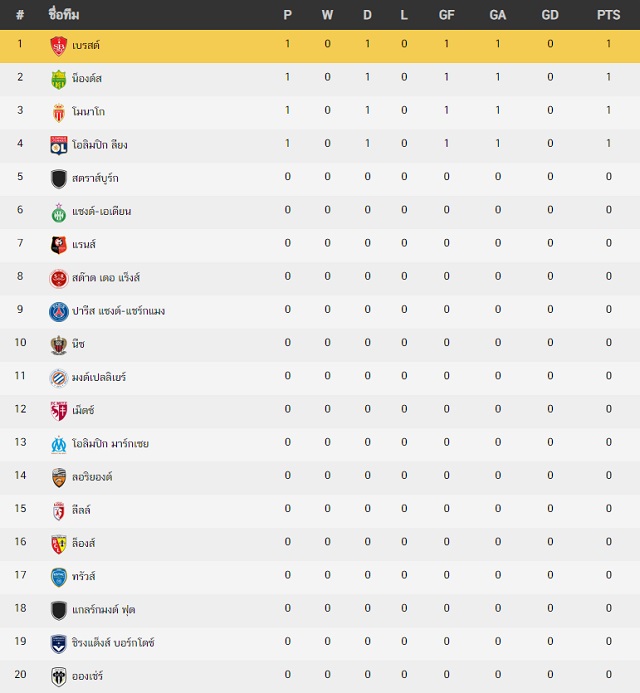640x693 pixels.
Task: Open the นีซ team name link
Action: [78, 344]
